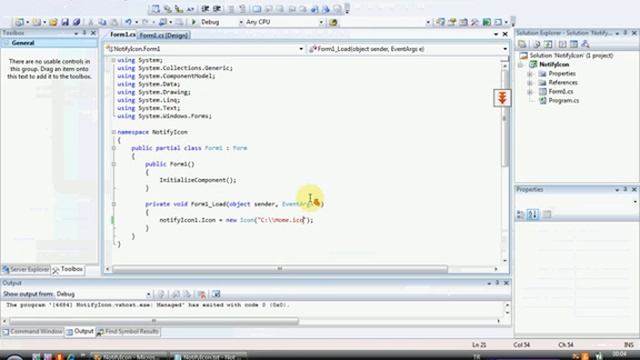Click the Navigate Backward icon
The width and height of the screenshot is (640, 360).
click(x=162, y=22)
